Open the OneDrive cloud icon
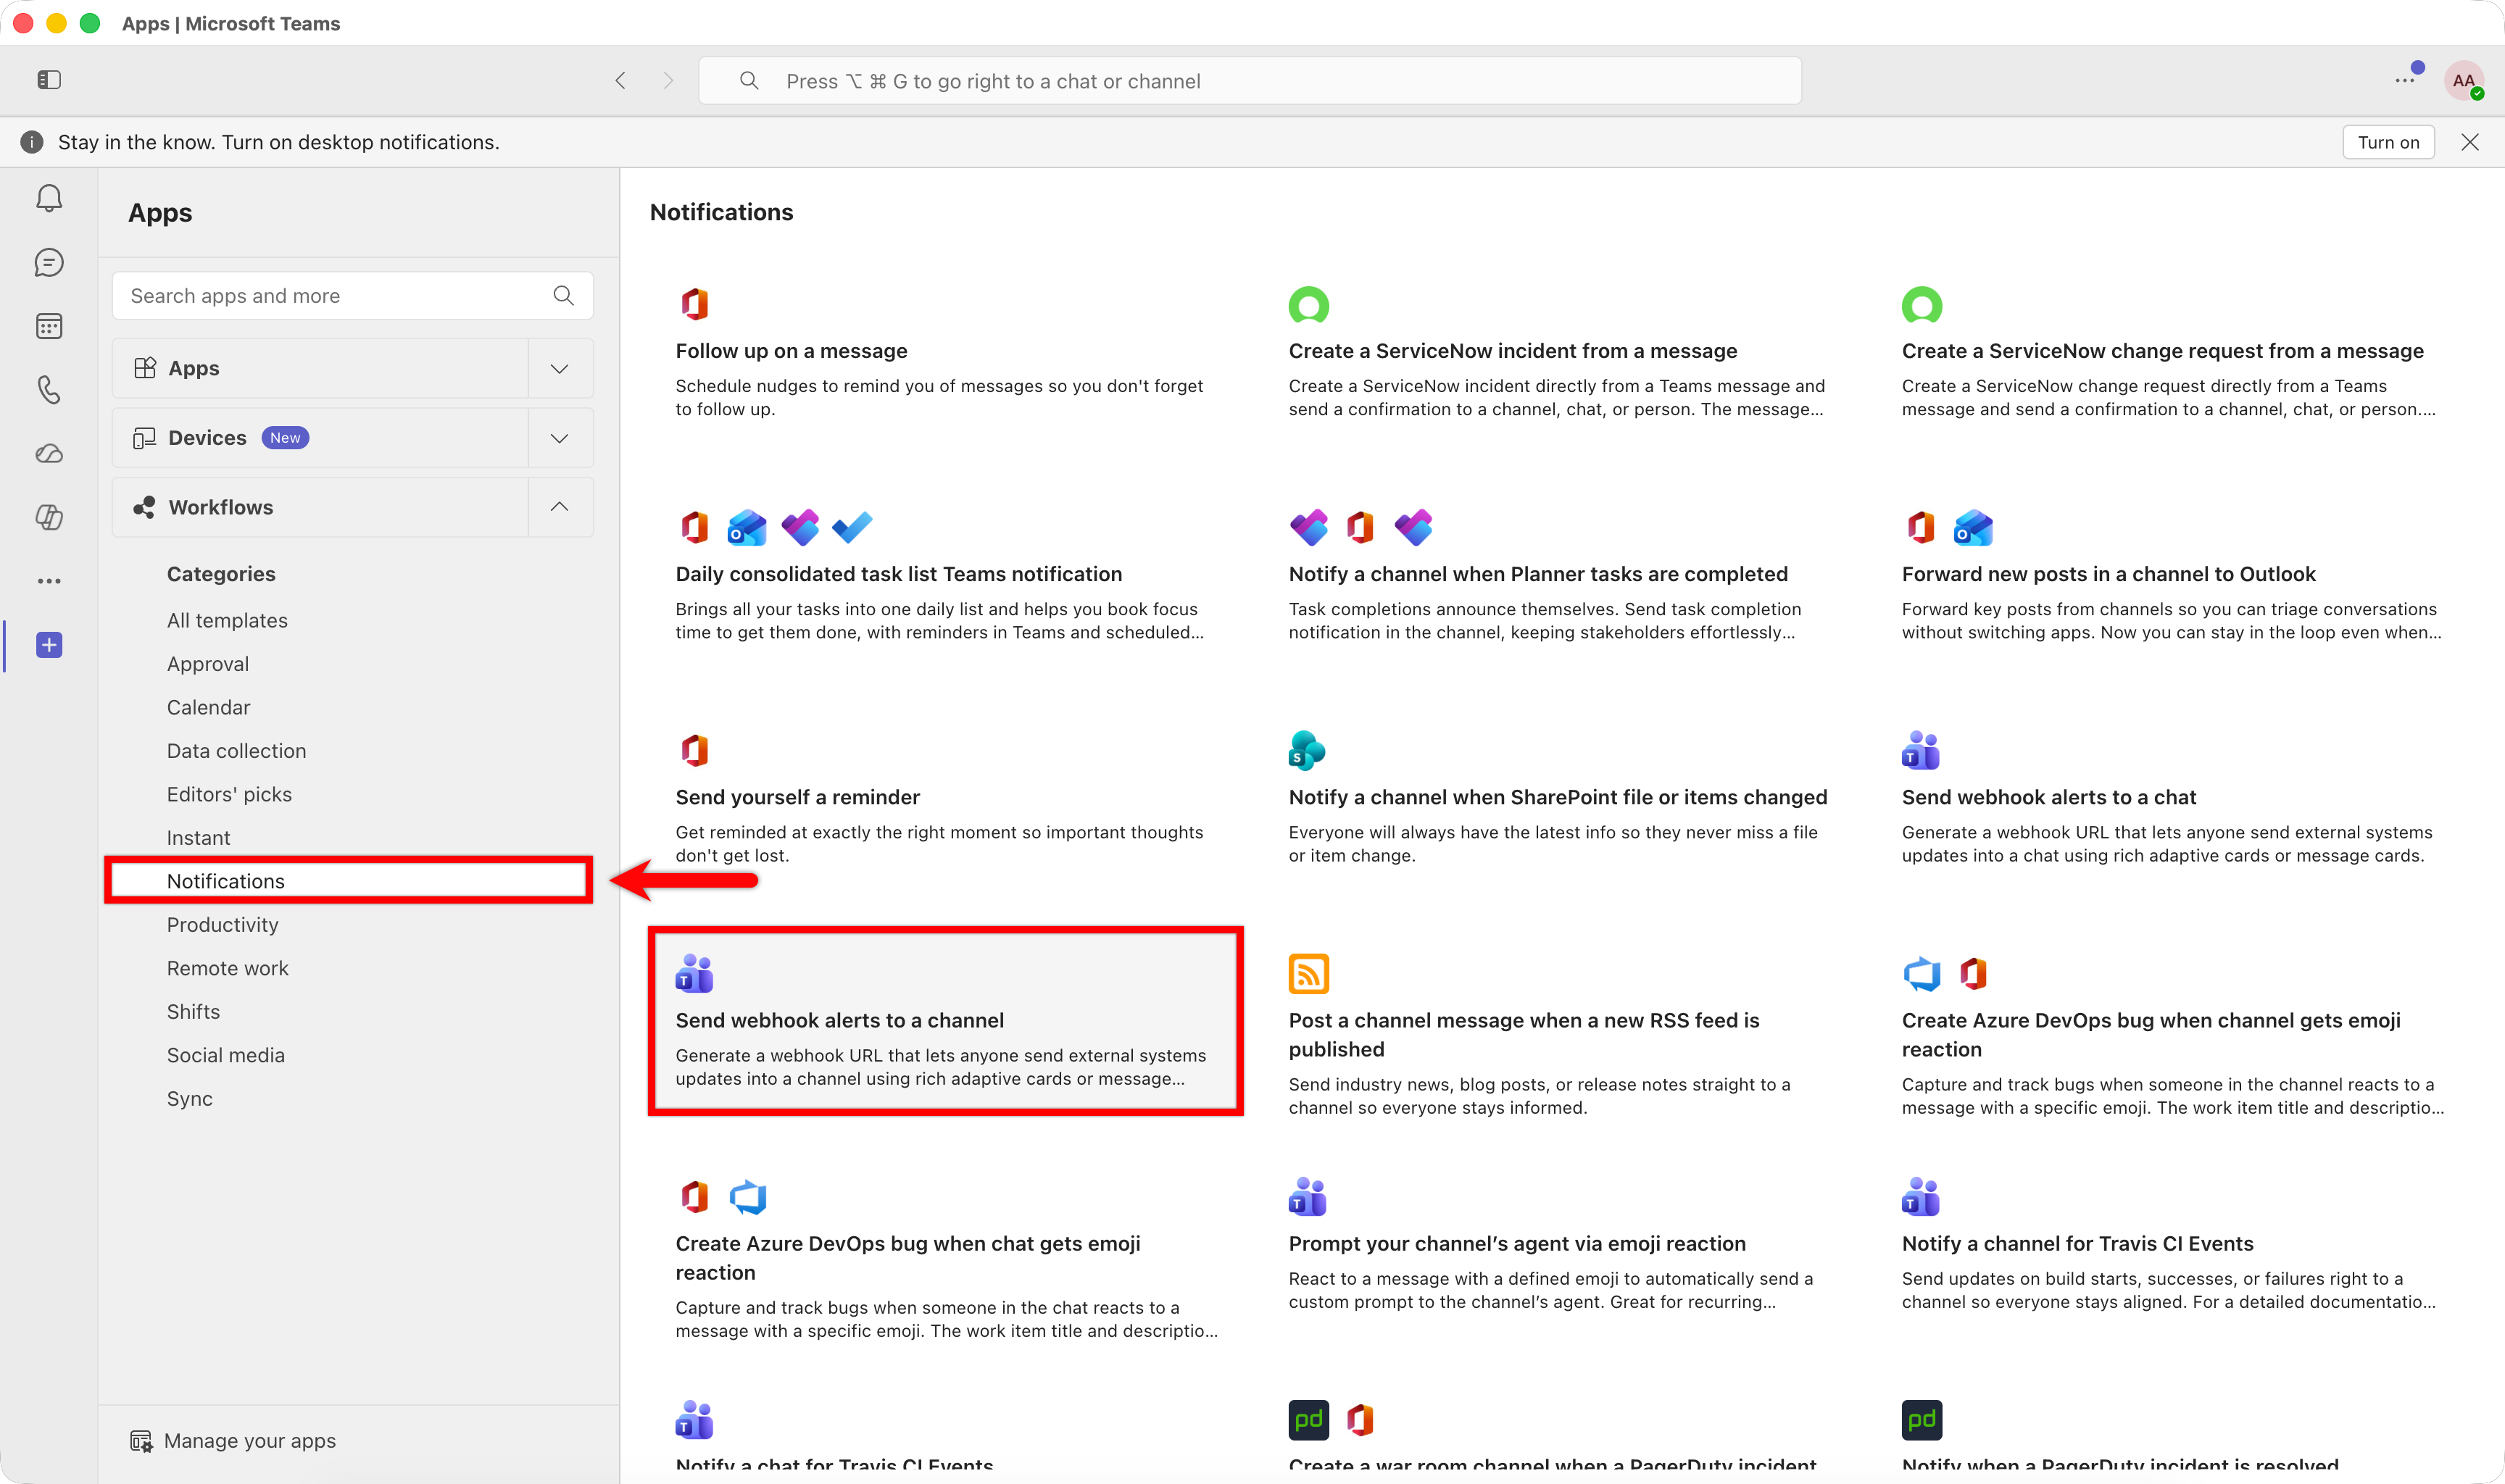This screenshot has width=2505, height=1484. click(49, 453)
